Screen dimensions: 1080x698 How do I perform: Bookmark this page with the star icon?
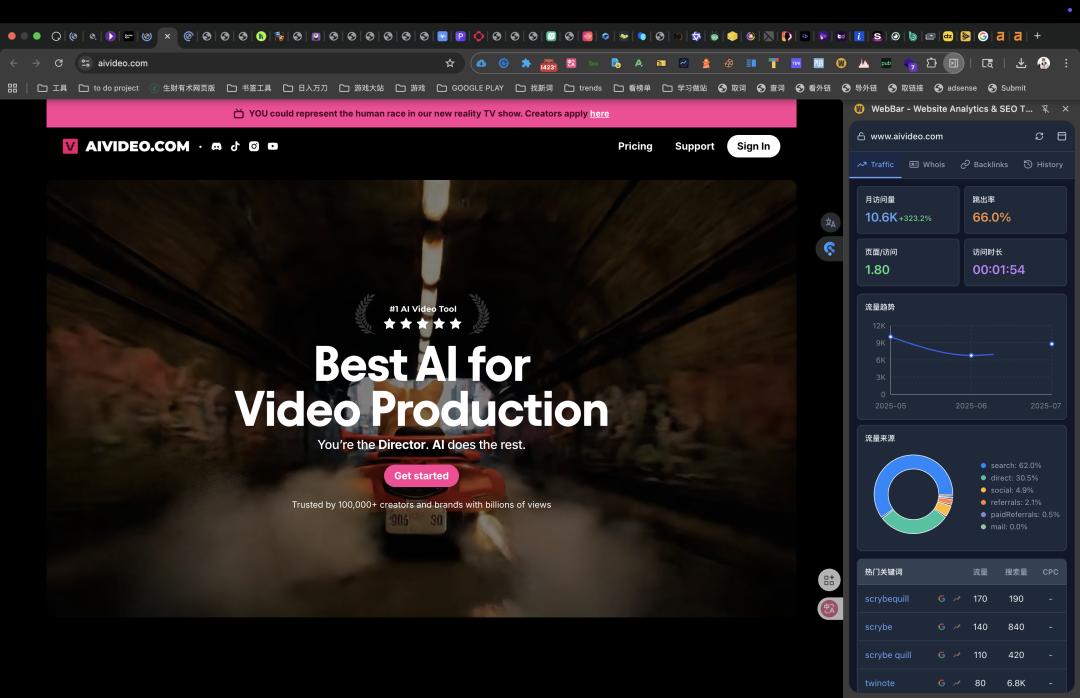(x=450, y=63)
